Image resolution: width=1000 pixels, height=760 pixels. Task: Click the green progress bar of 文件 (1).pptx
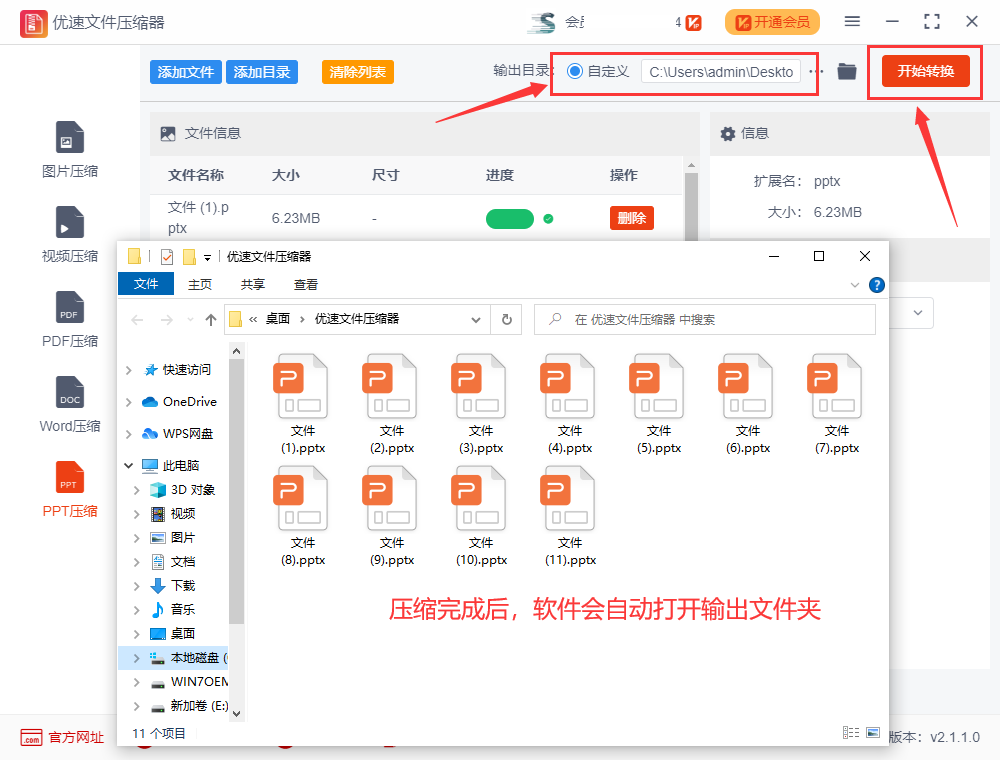click(x=510, y=219)
